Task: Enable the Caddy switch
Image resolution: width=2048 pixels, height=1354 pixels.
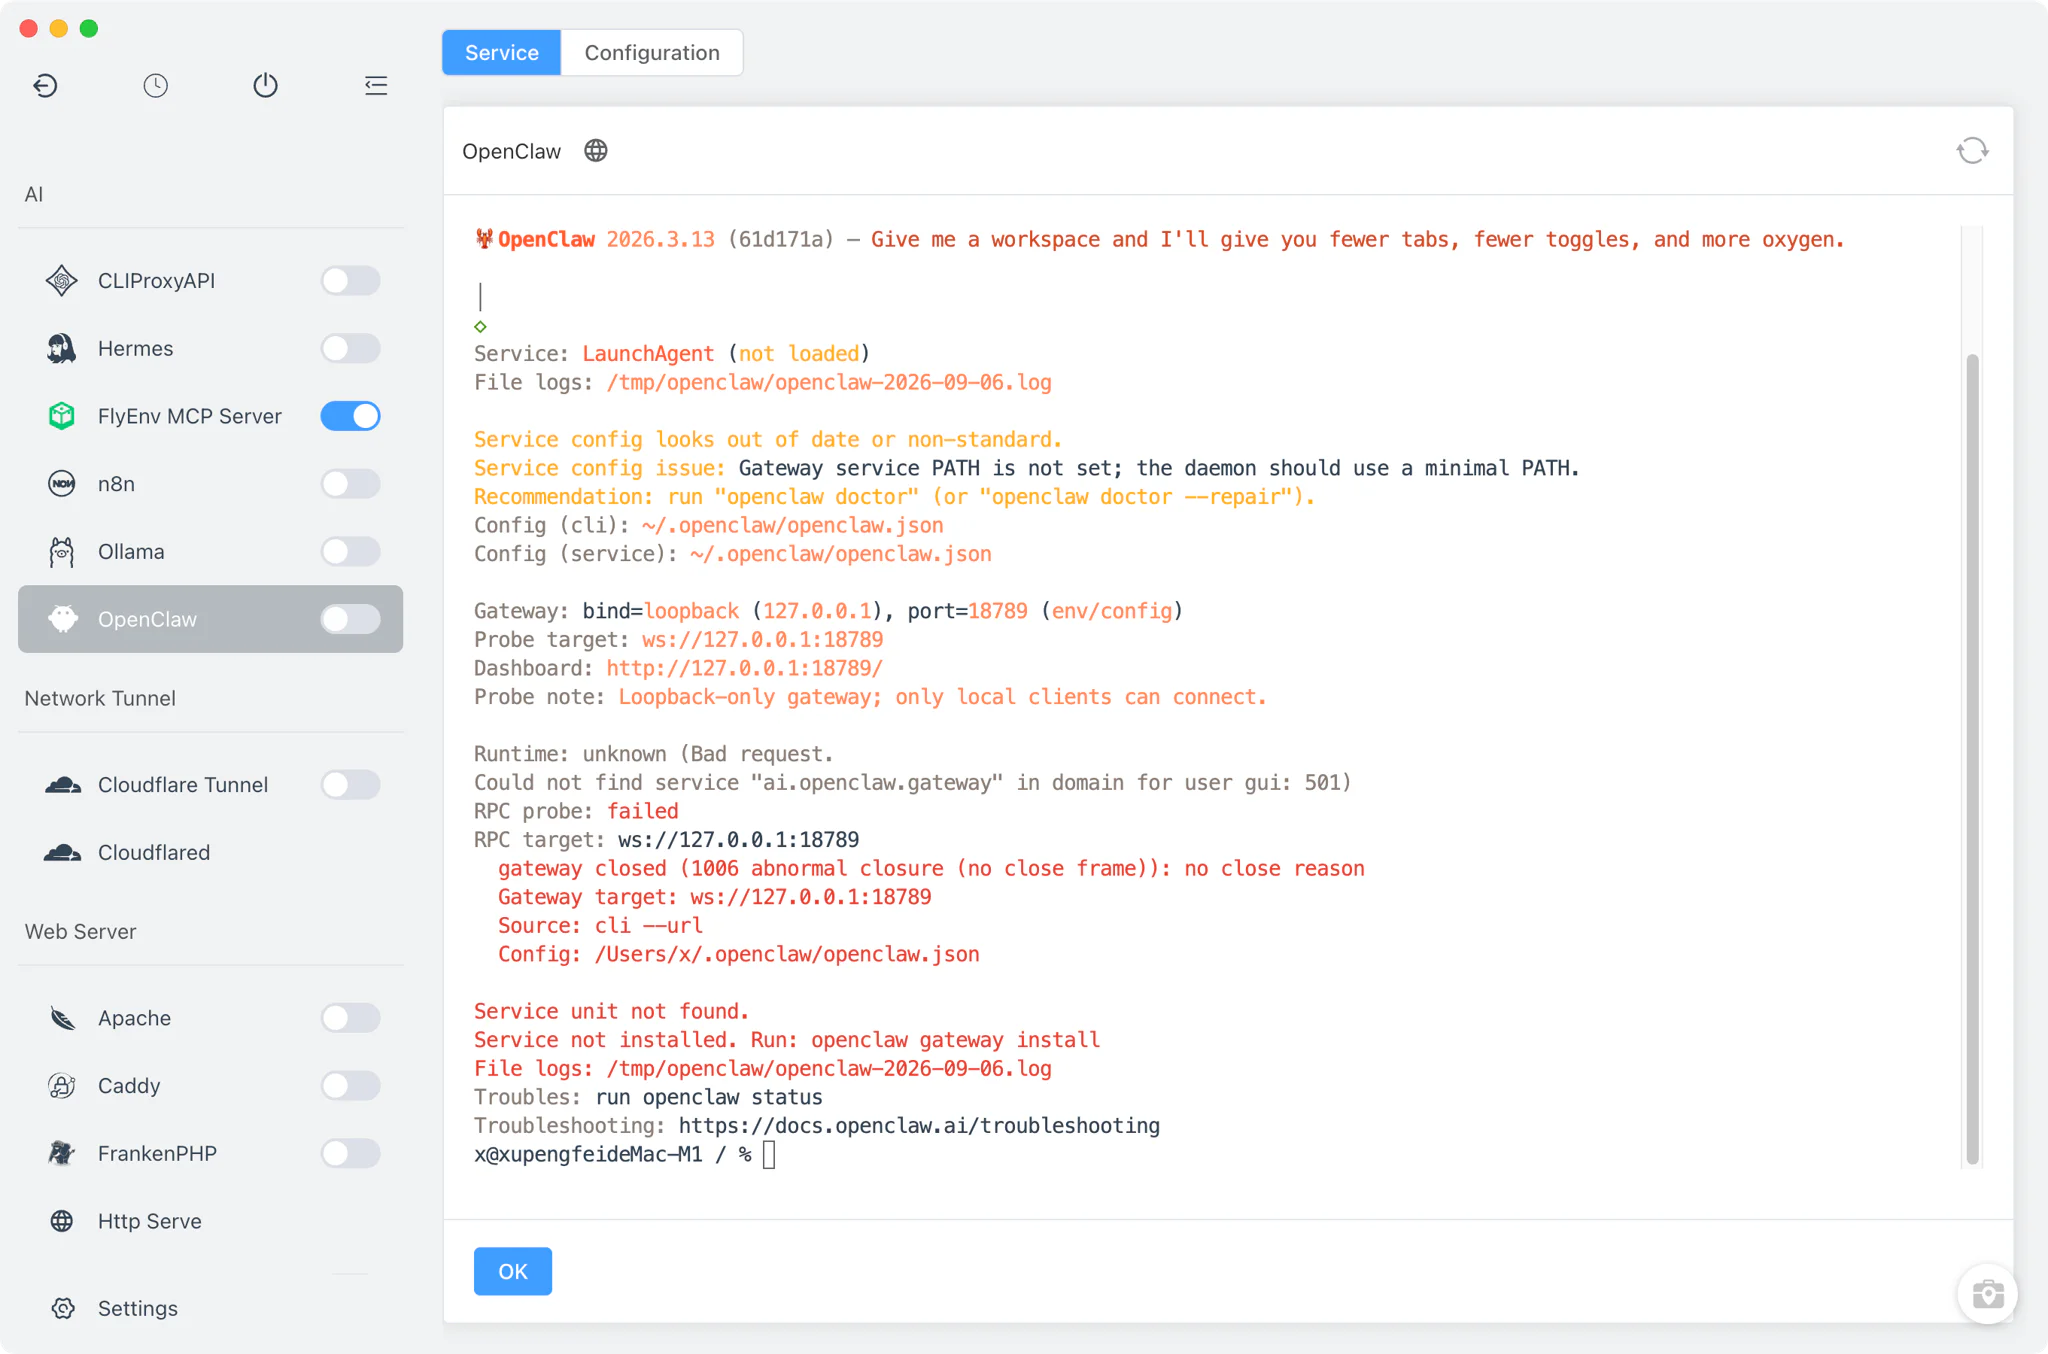Action: click(x=350, y=1086)
